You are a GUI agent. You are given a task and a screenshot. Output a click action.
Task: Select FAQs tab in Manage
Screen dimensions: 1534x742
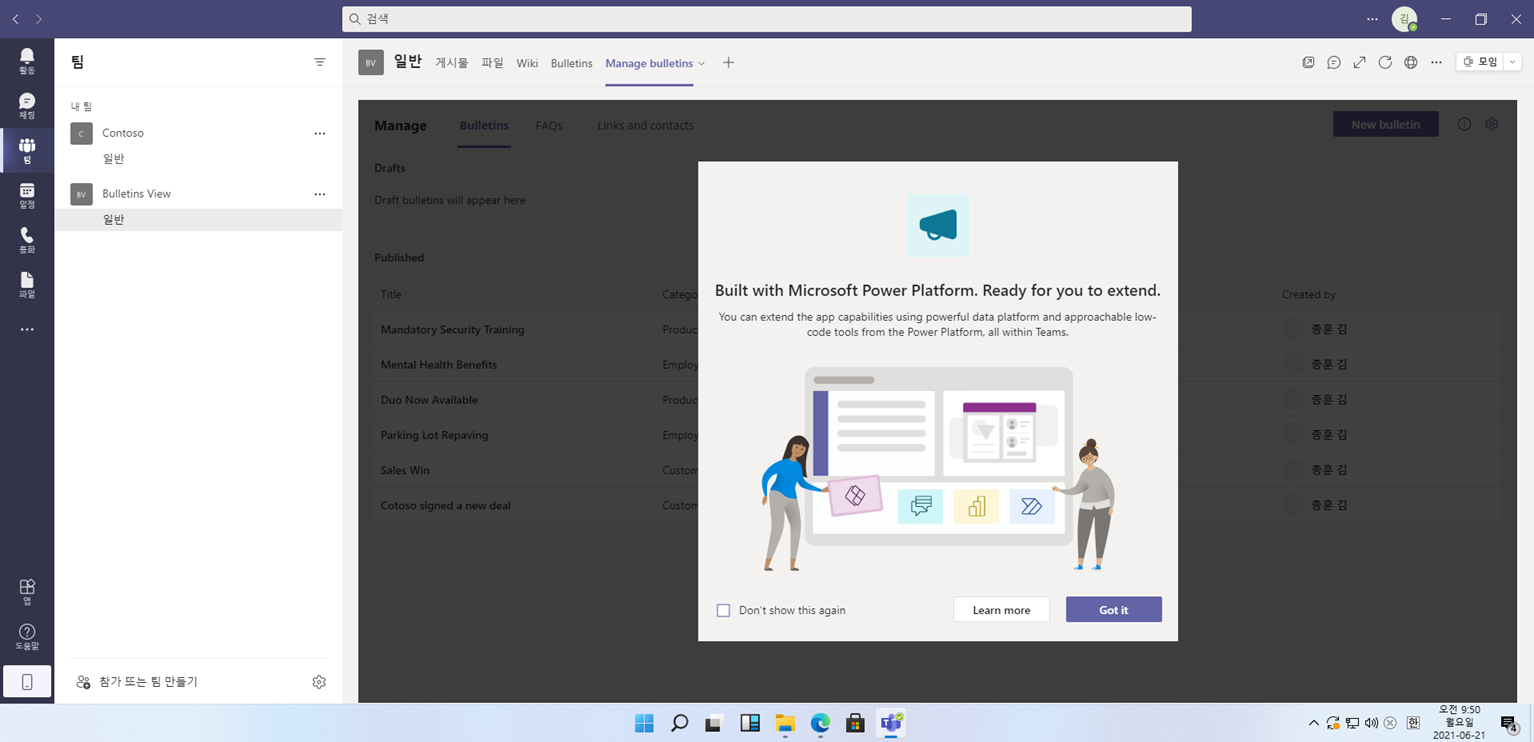[x=549, y=126]
